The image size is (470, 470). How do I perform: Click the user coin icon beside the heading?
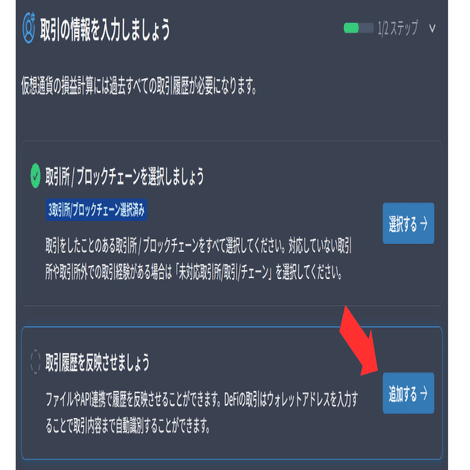click(x=29, y=28)
